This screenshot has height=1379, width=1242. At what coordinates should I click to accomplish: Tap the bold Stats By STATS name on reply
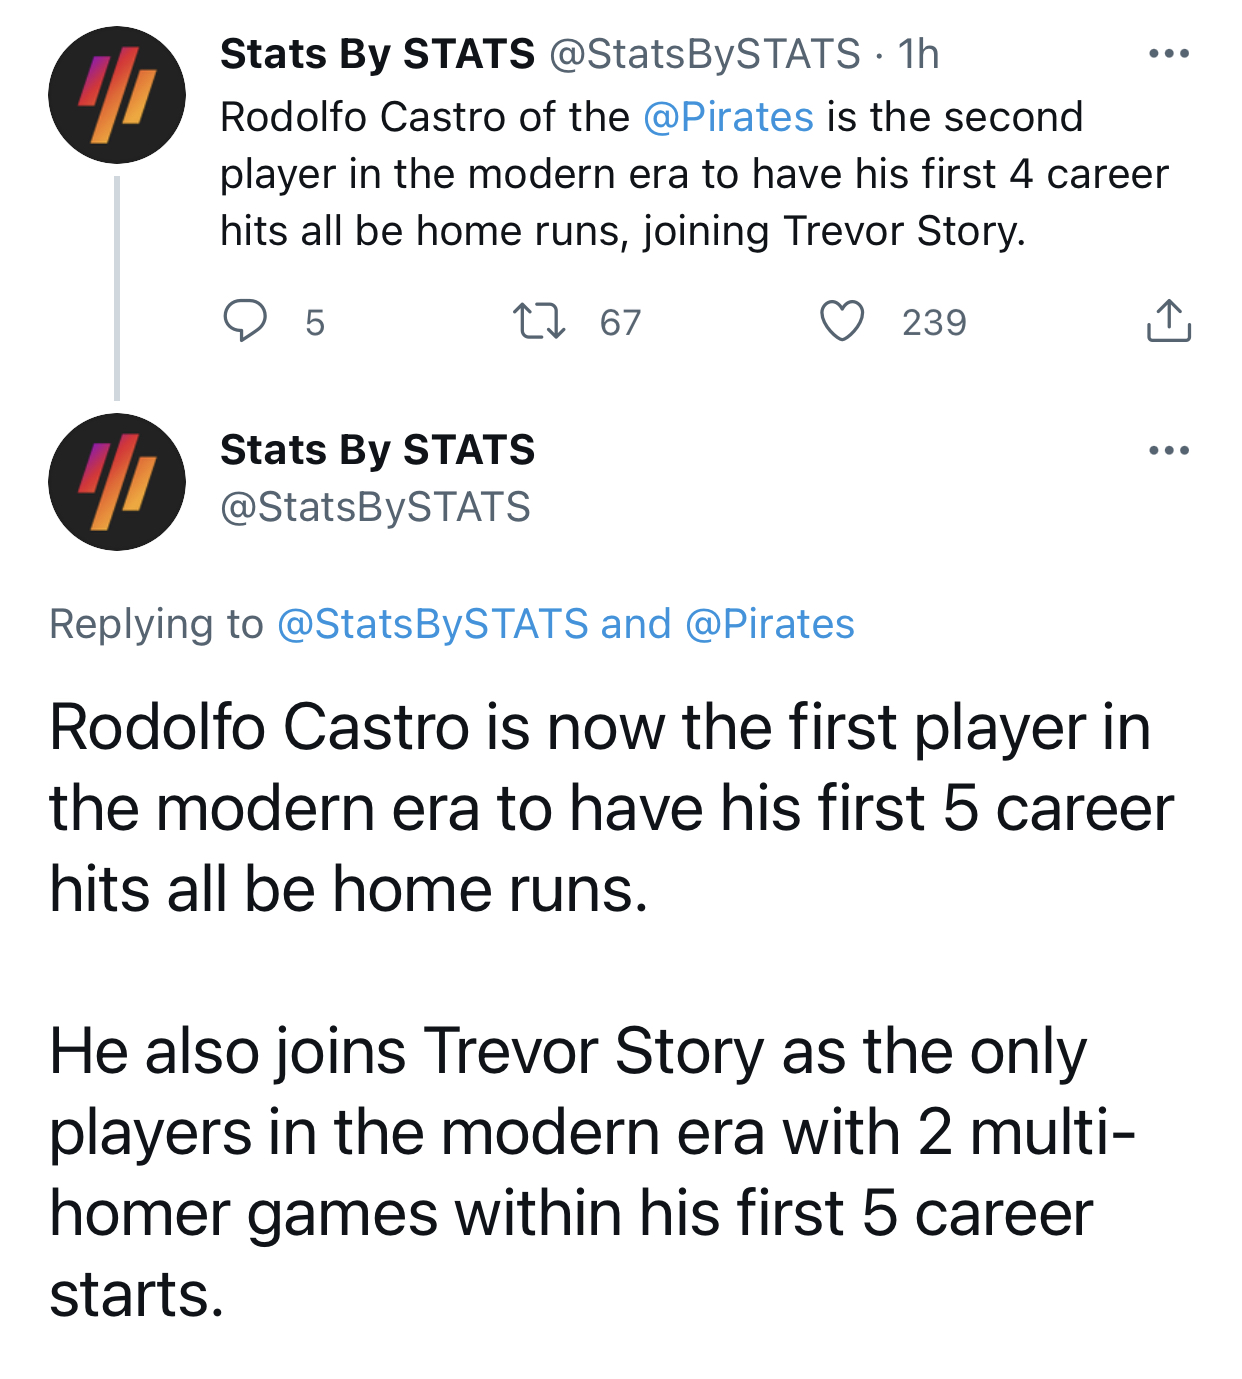pos(377,450)
